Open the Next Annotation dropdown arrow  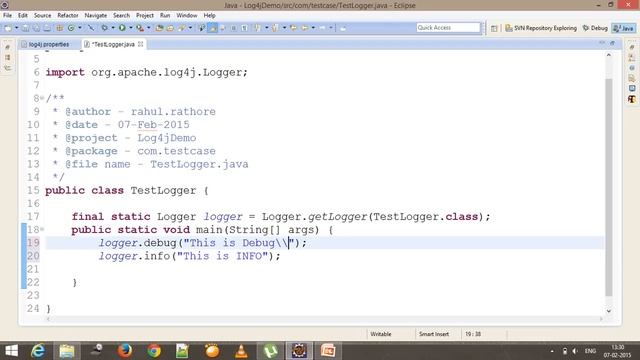[267, 28]
